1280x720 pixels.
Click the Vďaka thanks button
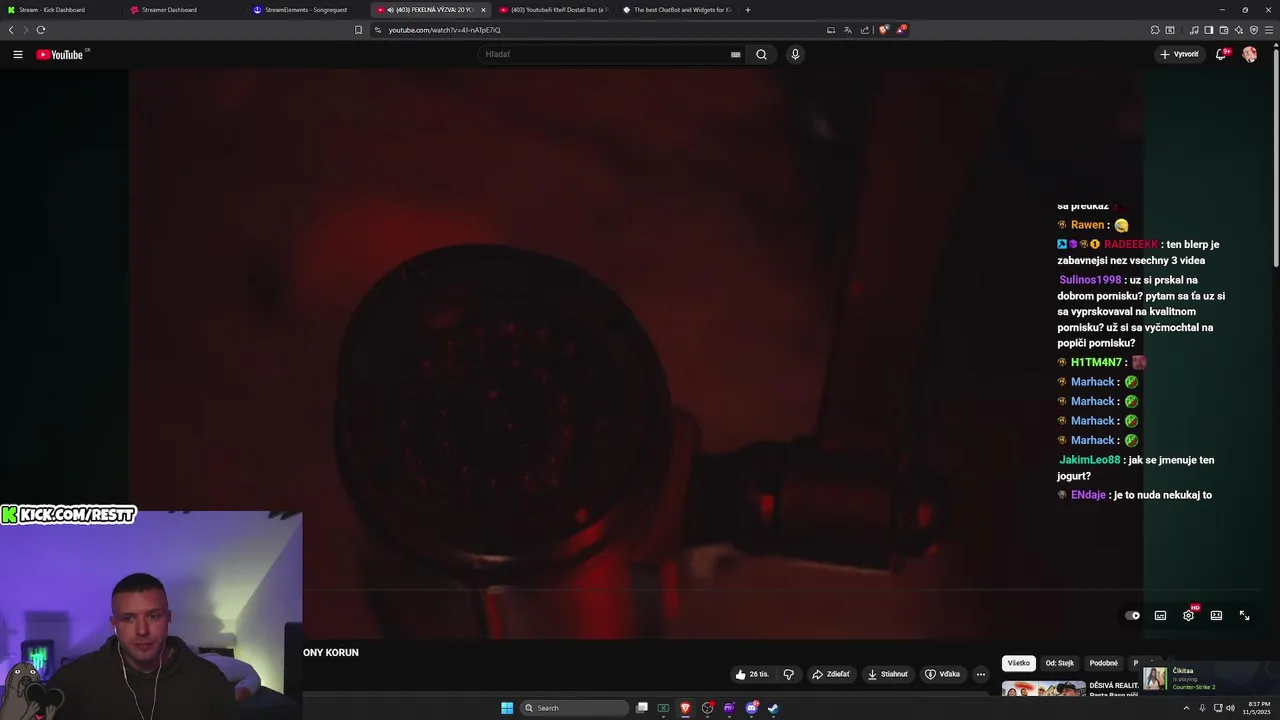click(x=942, y=674)
